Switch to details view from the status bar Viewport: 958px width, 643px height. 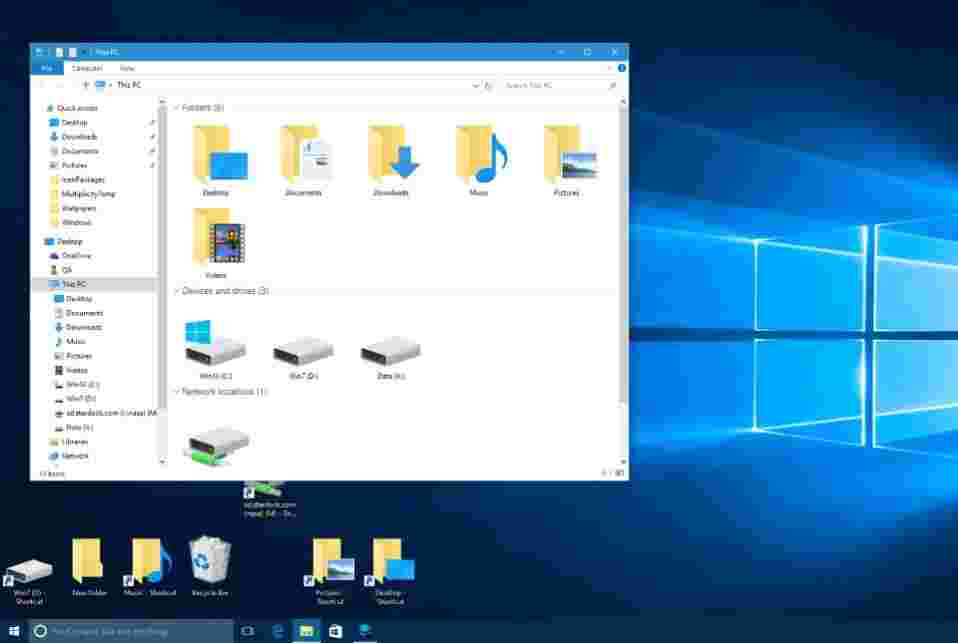pos(603,472)
